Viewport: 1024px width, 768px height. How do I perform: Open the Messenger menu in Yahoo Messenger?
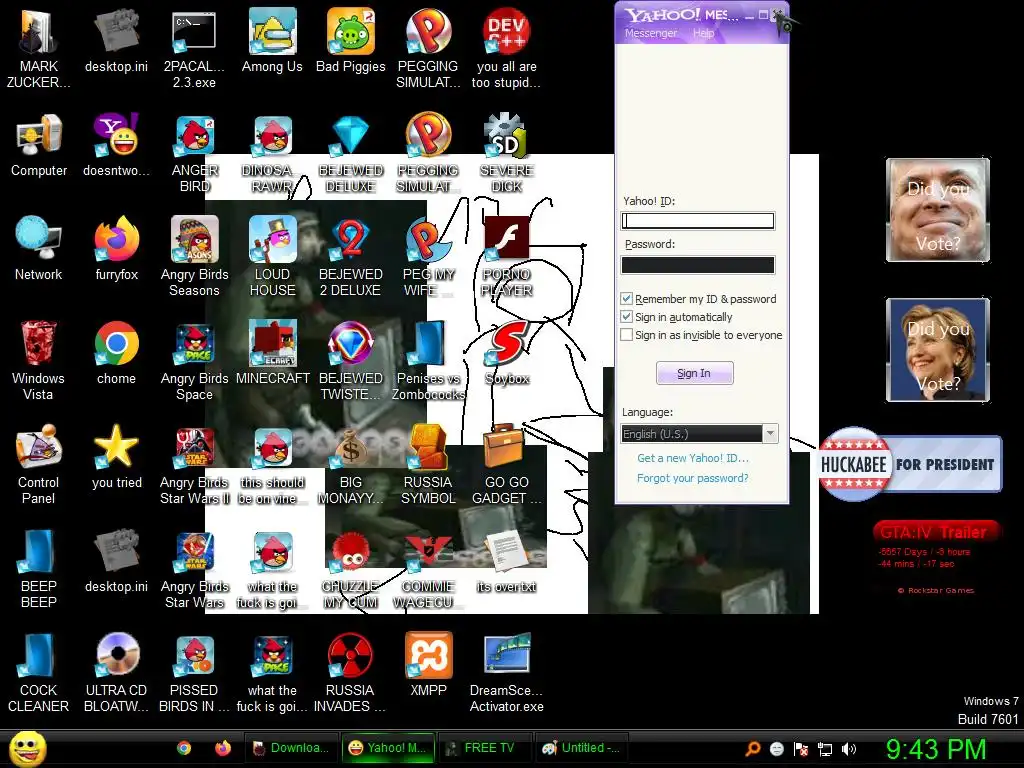click(x=650, y=33)
